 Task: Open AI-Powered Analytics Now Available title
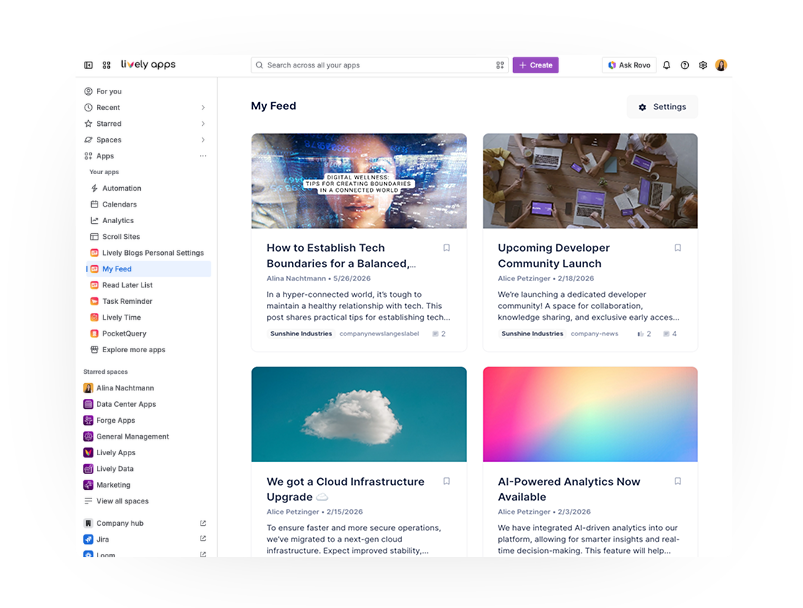point(569,489)
